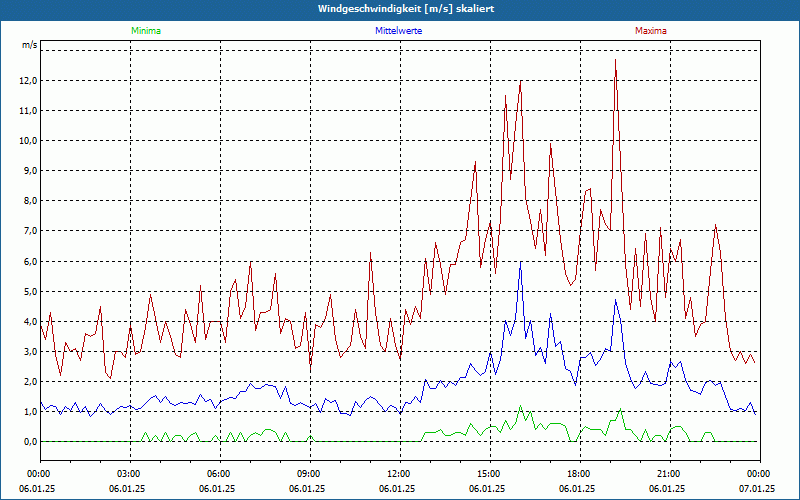This screenshot has width=800, height=500.
Task: Click the "1,0" y-axis value
Action: click(x=31, y=412)
